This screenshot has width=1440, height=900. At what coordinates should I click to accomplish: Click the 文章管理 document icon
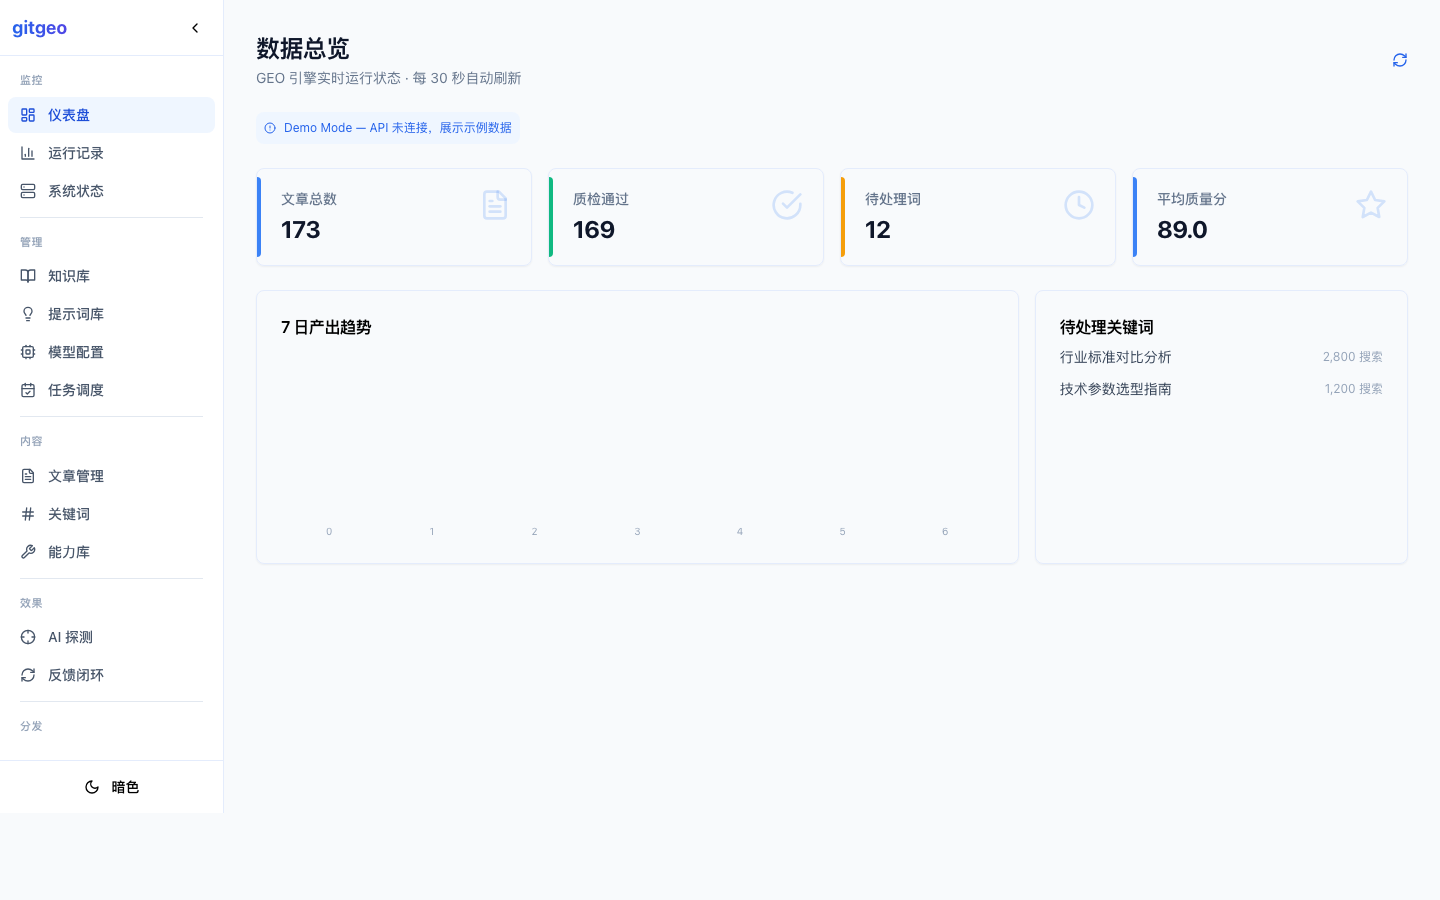click(x=28, y=476)
